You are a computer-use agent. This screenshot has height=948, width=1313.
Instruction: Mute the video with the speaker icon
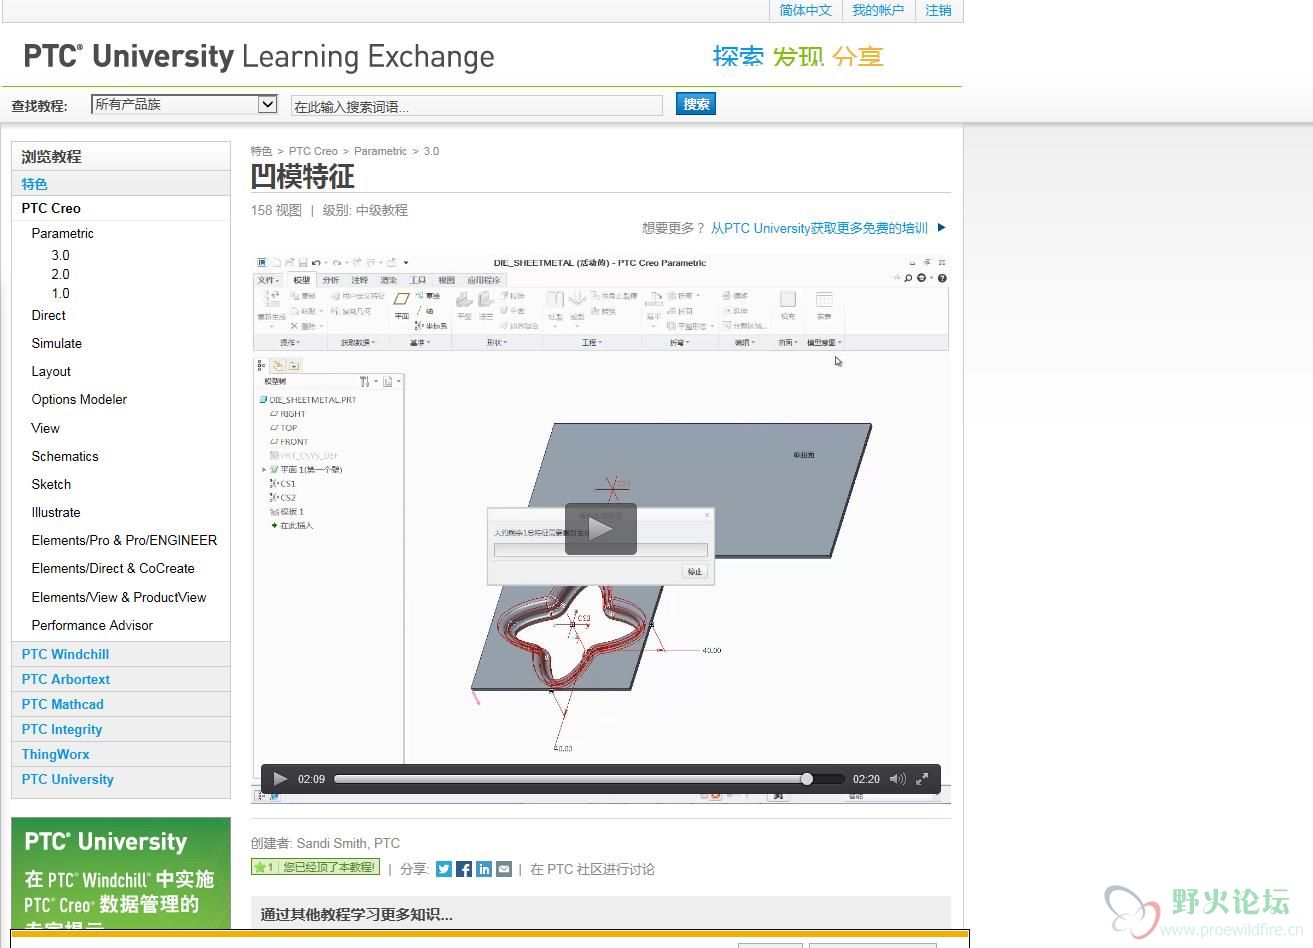coord(897,779)
